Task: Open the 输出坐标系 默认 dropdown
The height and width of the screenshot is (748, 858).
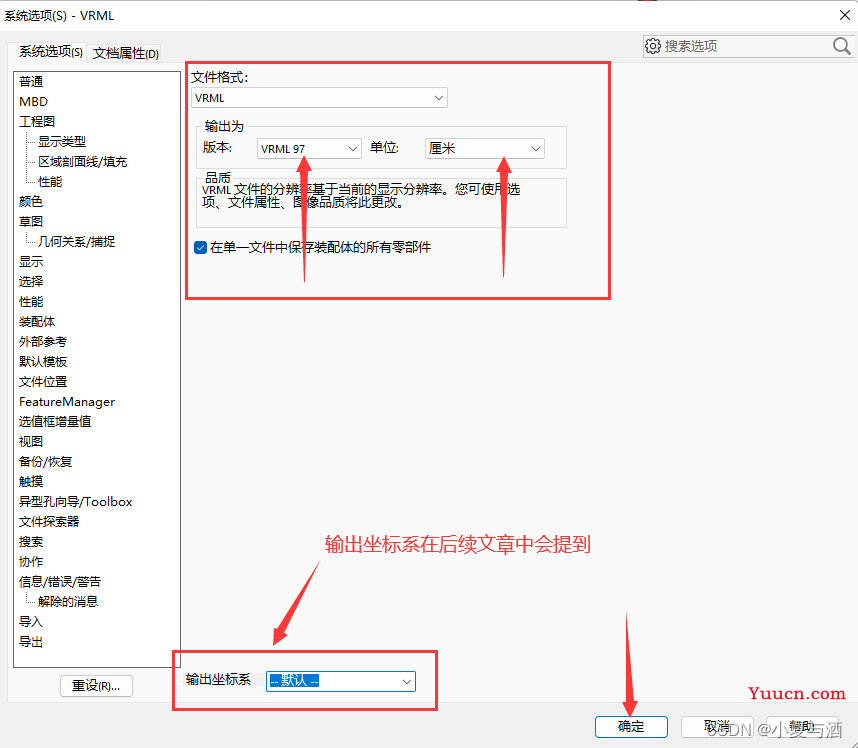Action: [x=341, y=681]
